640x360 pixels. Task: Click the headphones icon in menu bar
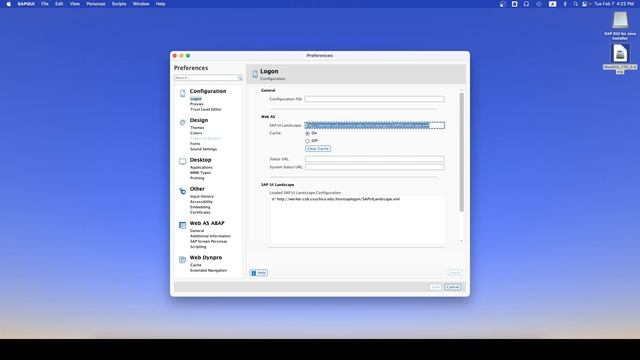(x=527, y=4)
